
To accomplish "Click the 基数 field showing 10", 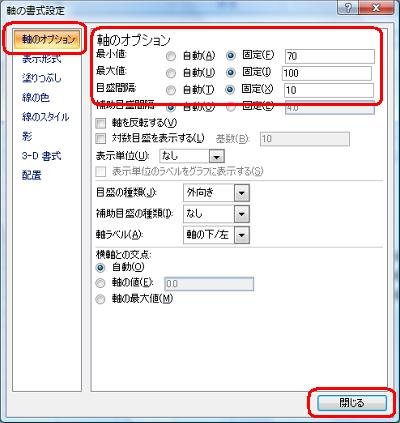I will [305, 139].
